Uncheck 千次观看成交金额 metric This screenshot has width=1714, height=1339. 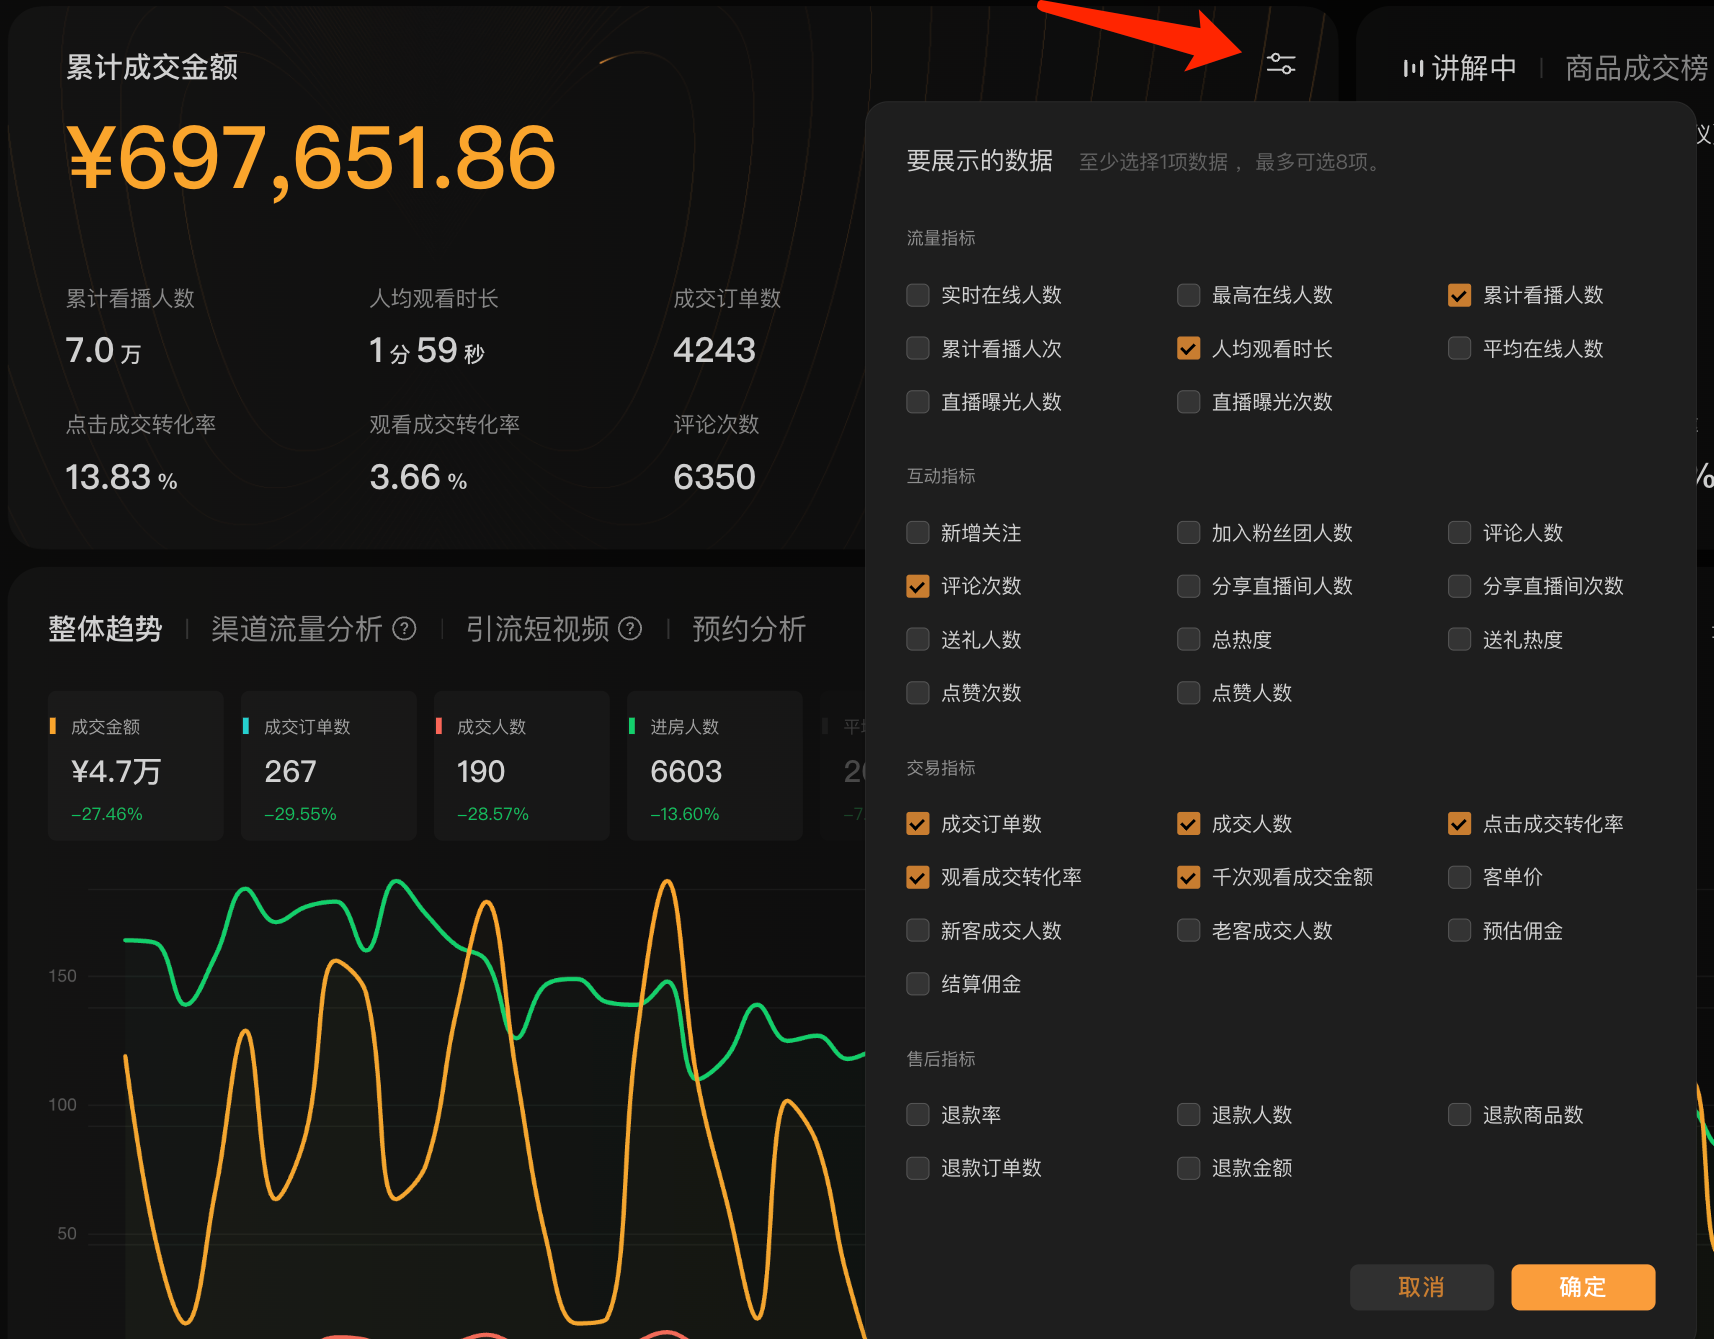pos(1188,877)
